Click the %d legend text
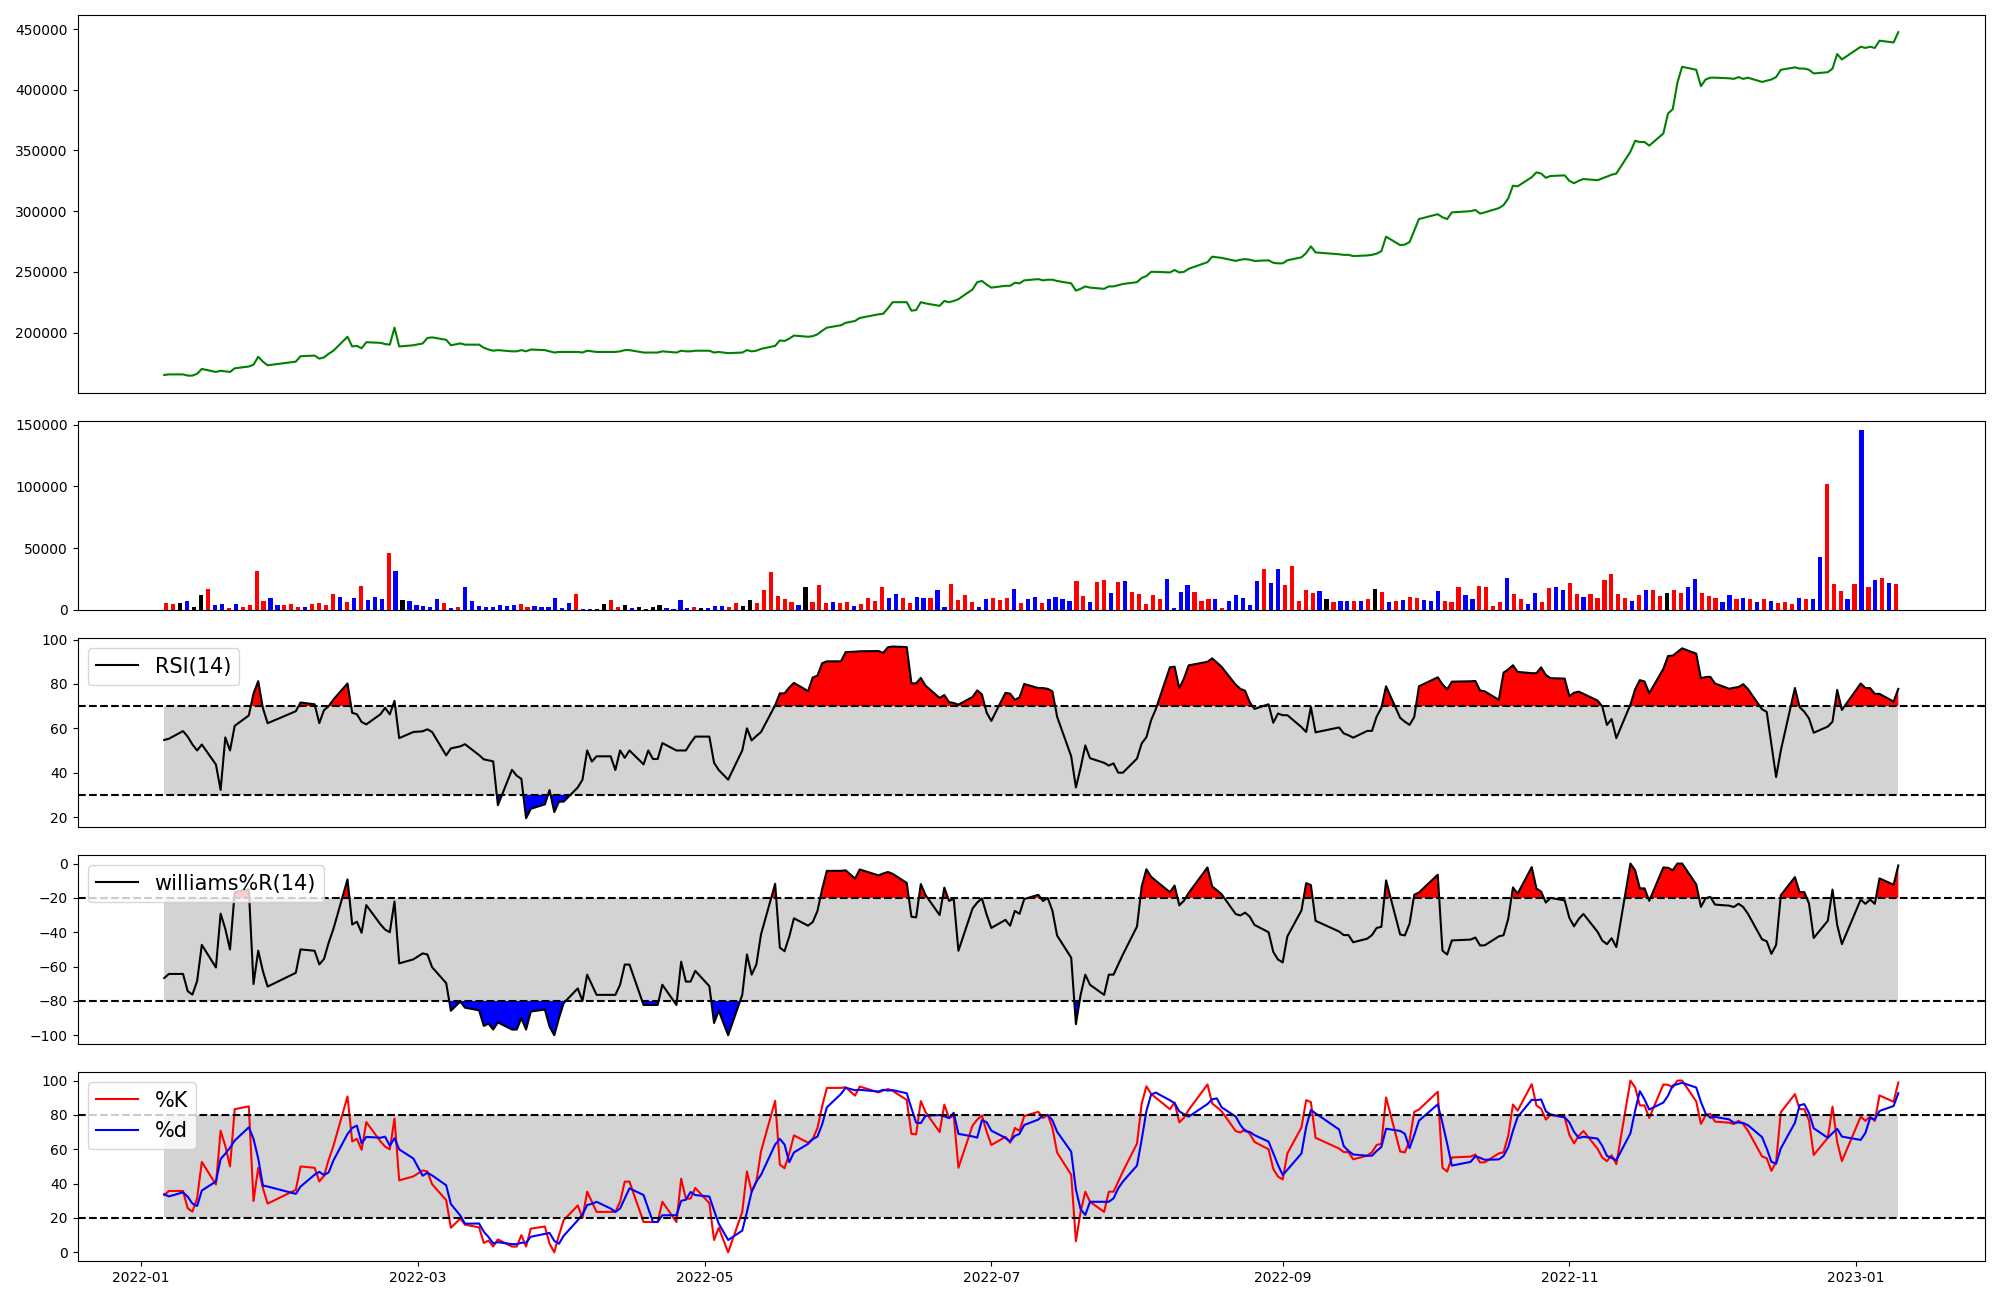 pos(170,1130)
